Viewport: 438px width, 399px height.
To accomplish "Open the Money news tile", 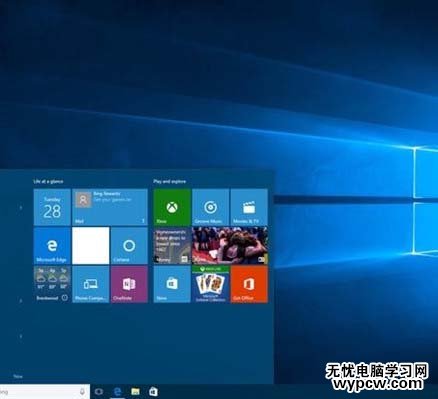I will (172, 246).
